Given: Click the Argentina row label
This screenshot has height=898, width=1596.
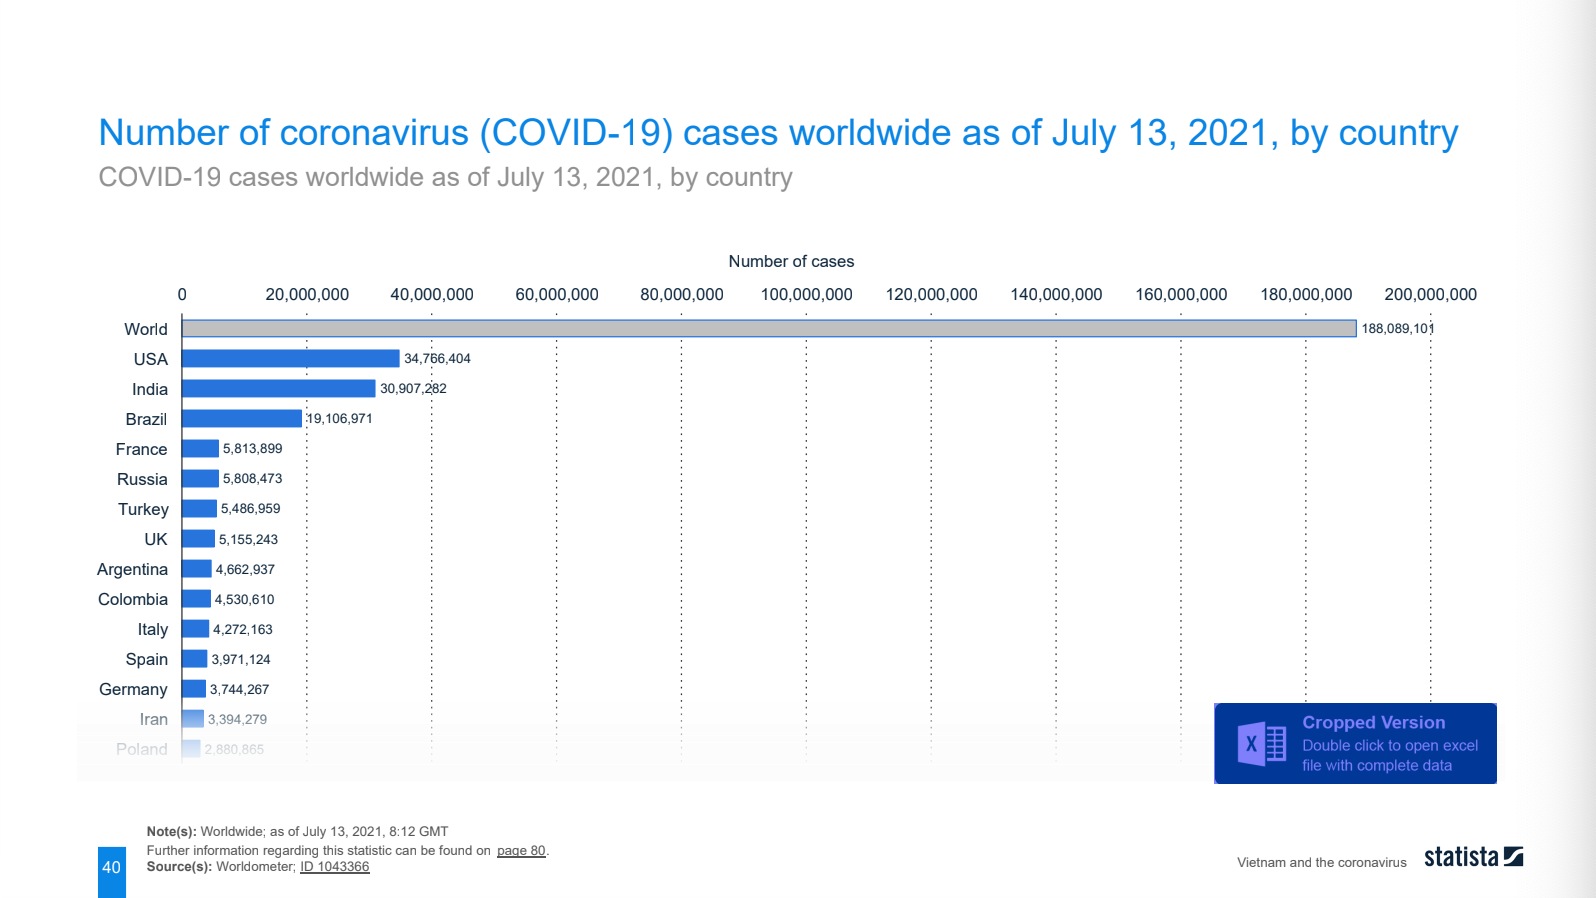Looking at the screenshot, I should [x=132, y=570].
